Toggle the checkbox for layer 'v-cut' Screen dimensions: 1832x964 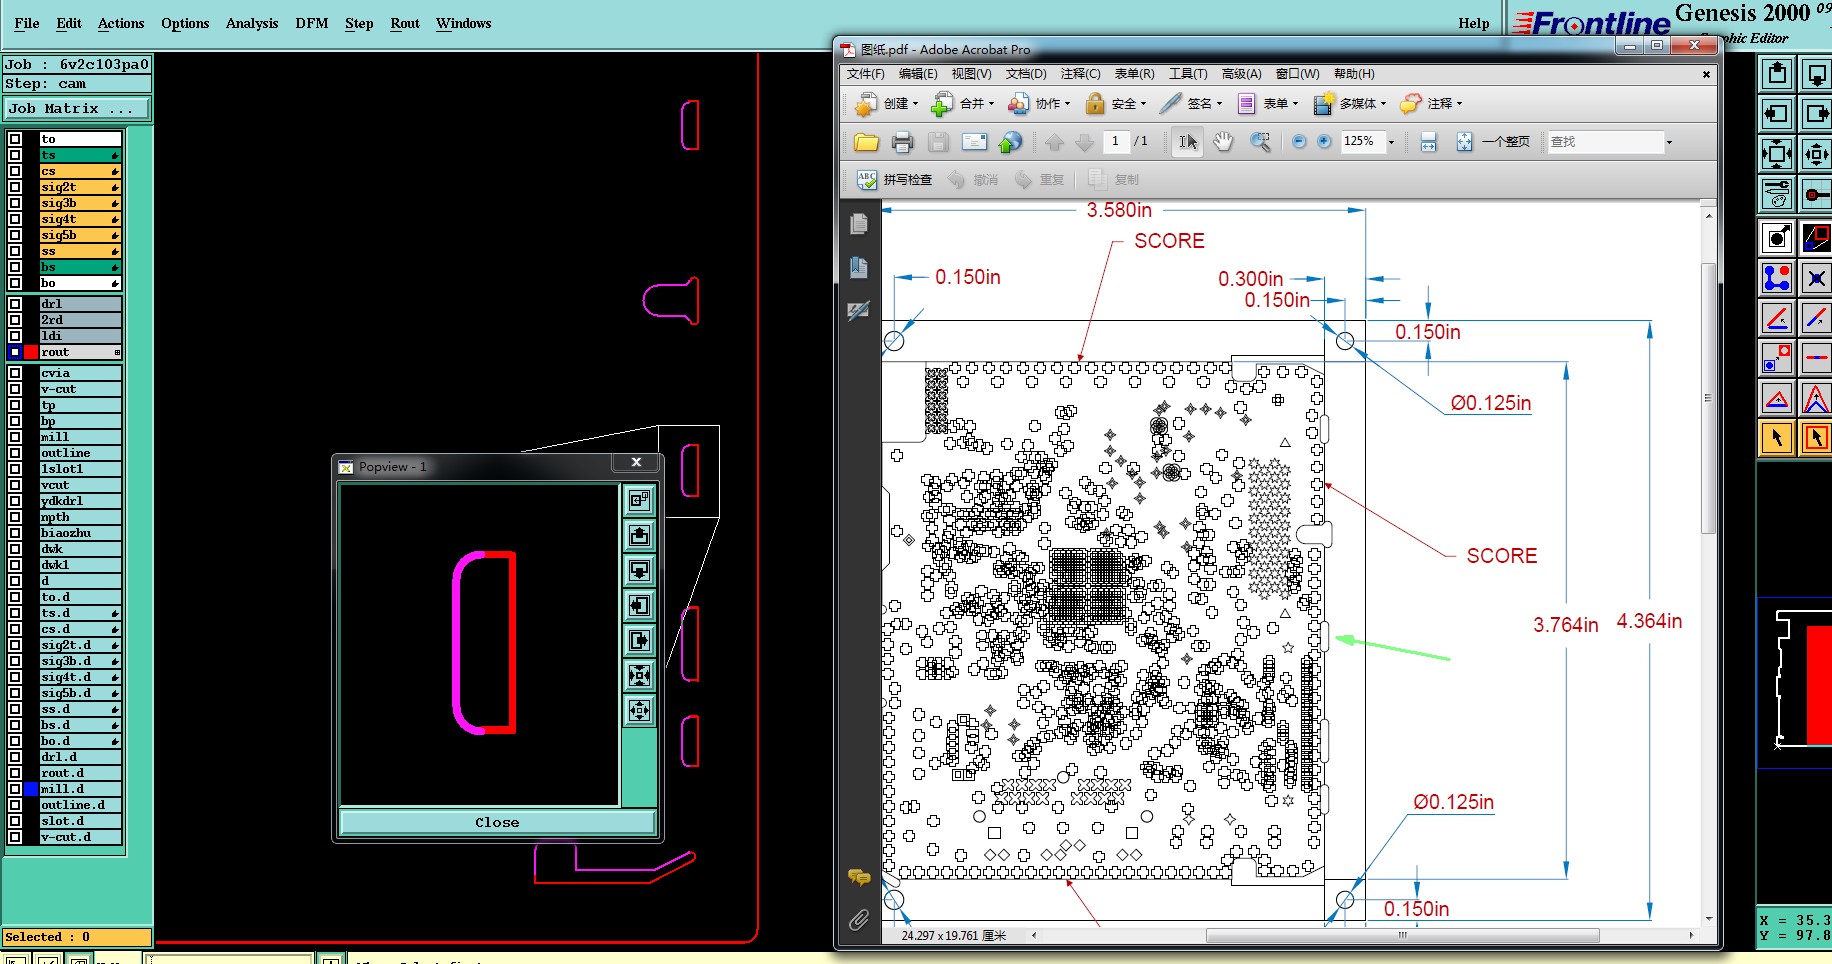(x=15, y=389)
